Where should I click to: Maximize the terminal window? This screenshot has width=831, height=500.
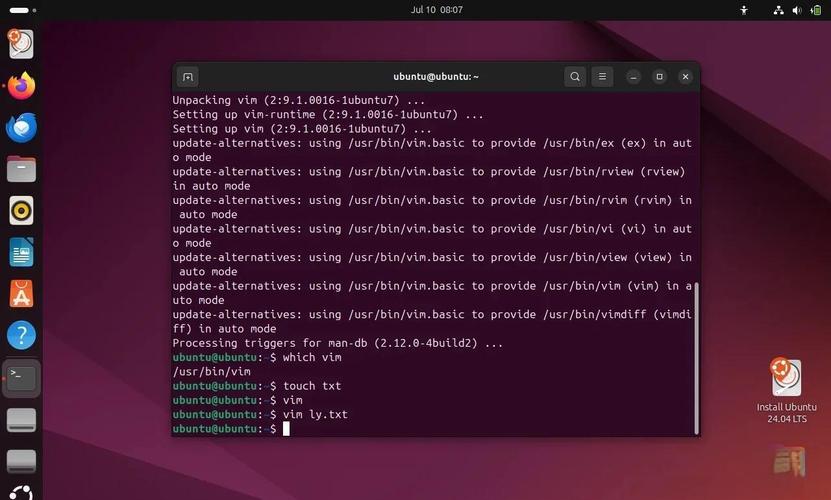click(x=659, y=77)
